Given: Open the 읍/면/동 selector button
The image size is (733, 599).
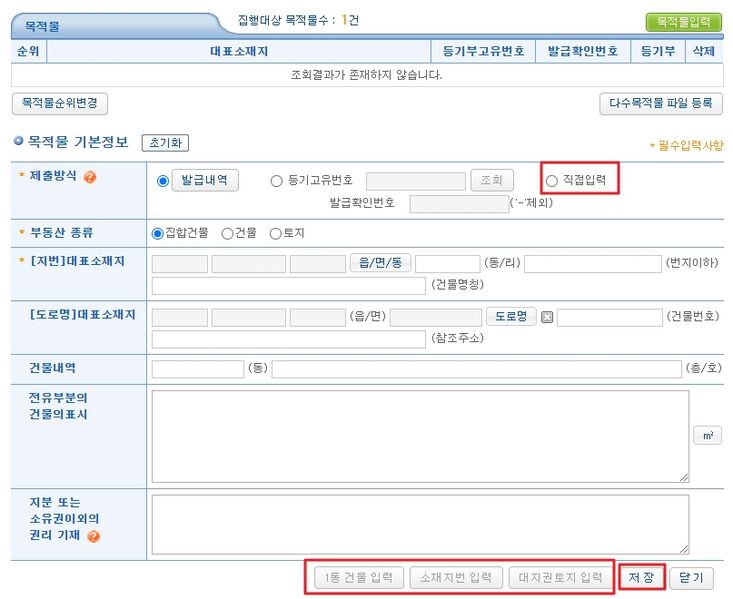Looking at the screenshot, I should click(x=381, y=263).
